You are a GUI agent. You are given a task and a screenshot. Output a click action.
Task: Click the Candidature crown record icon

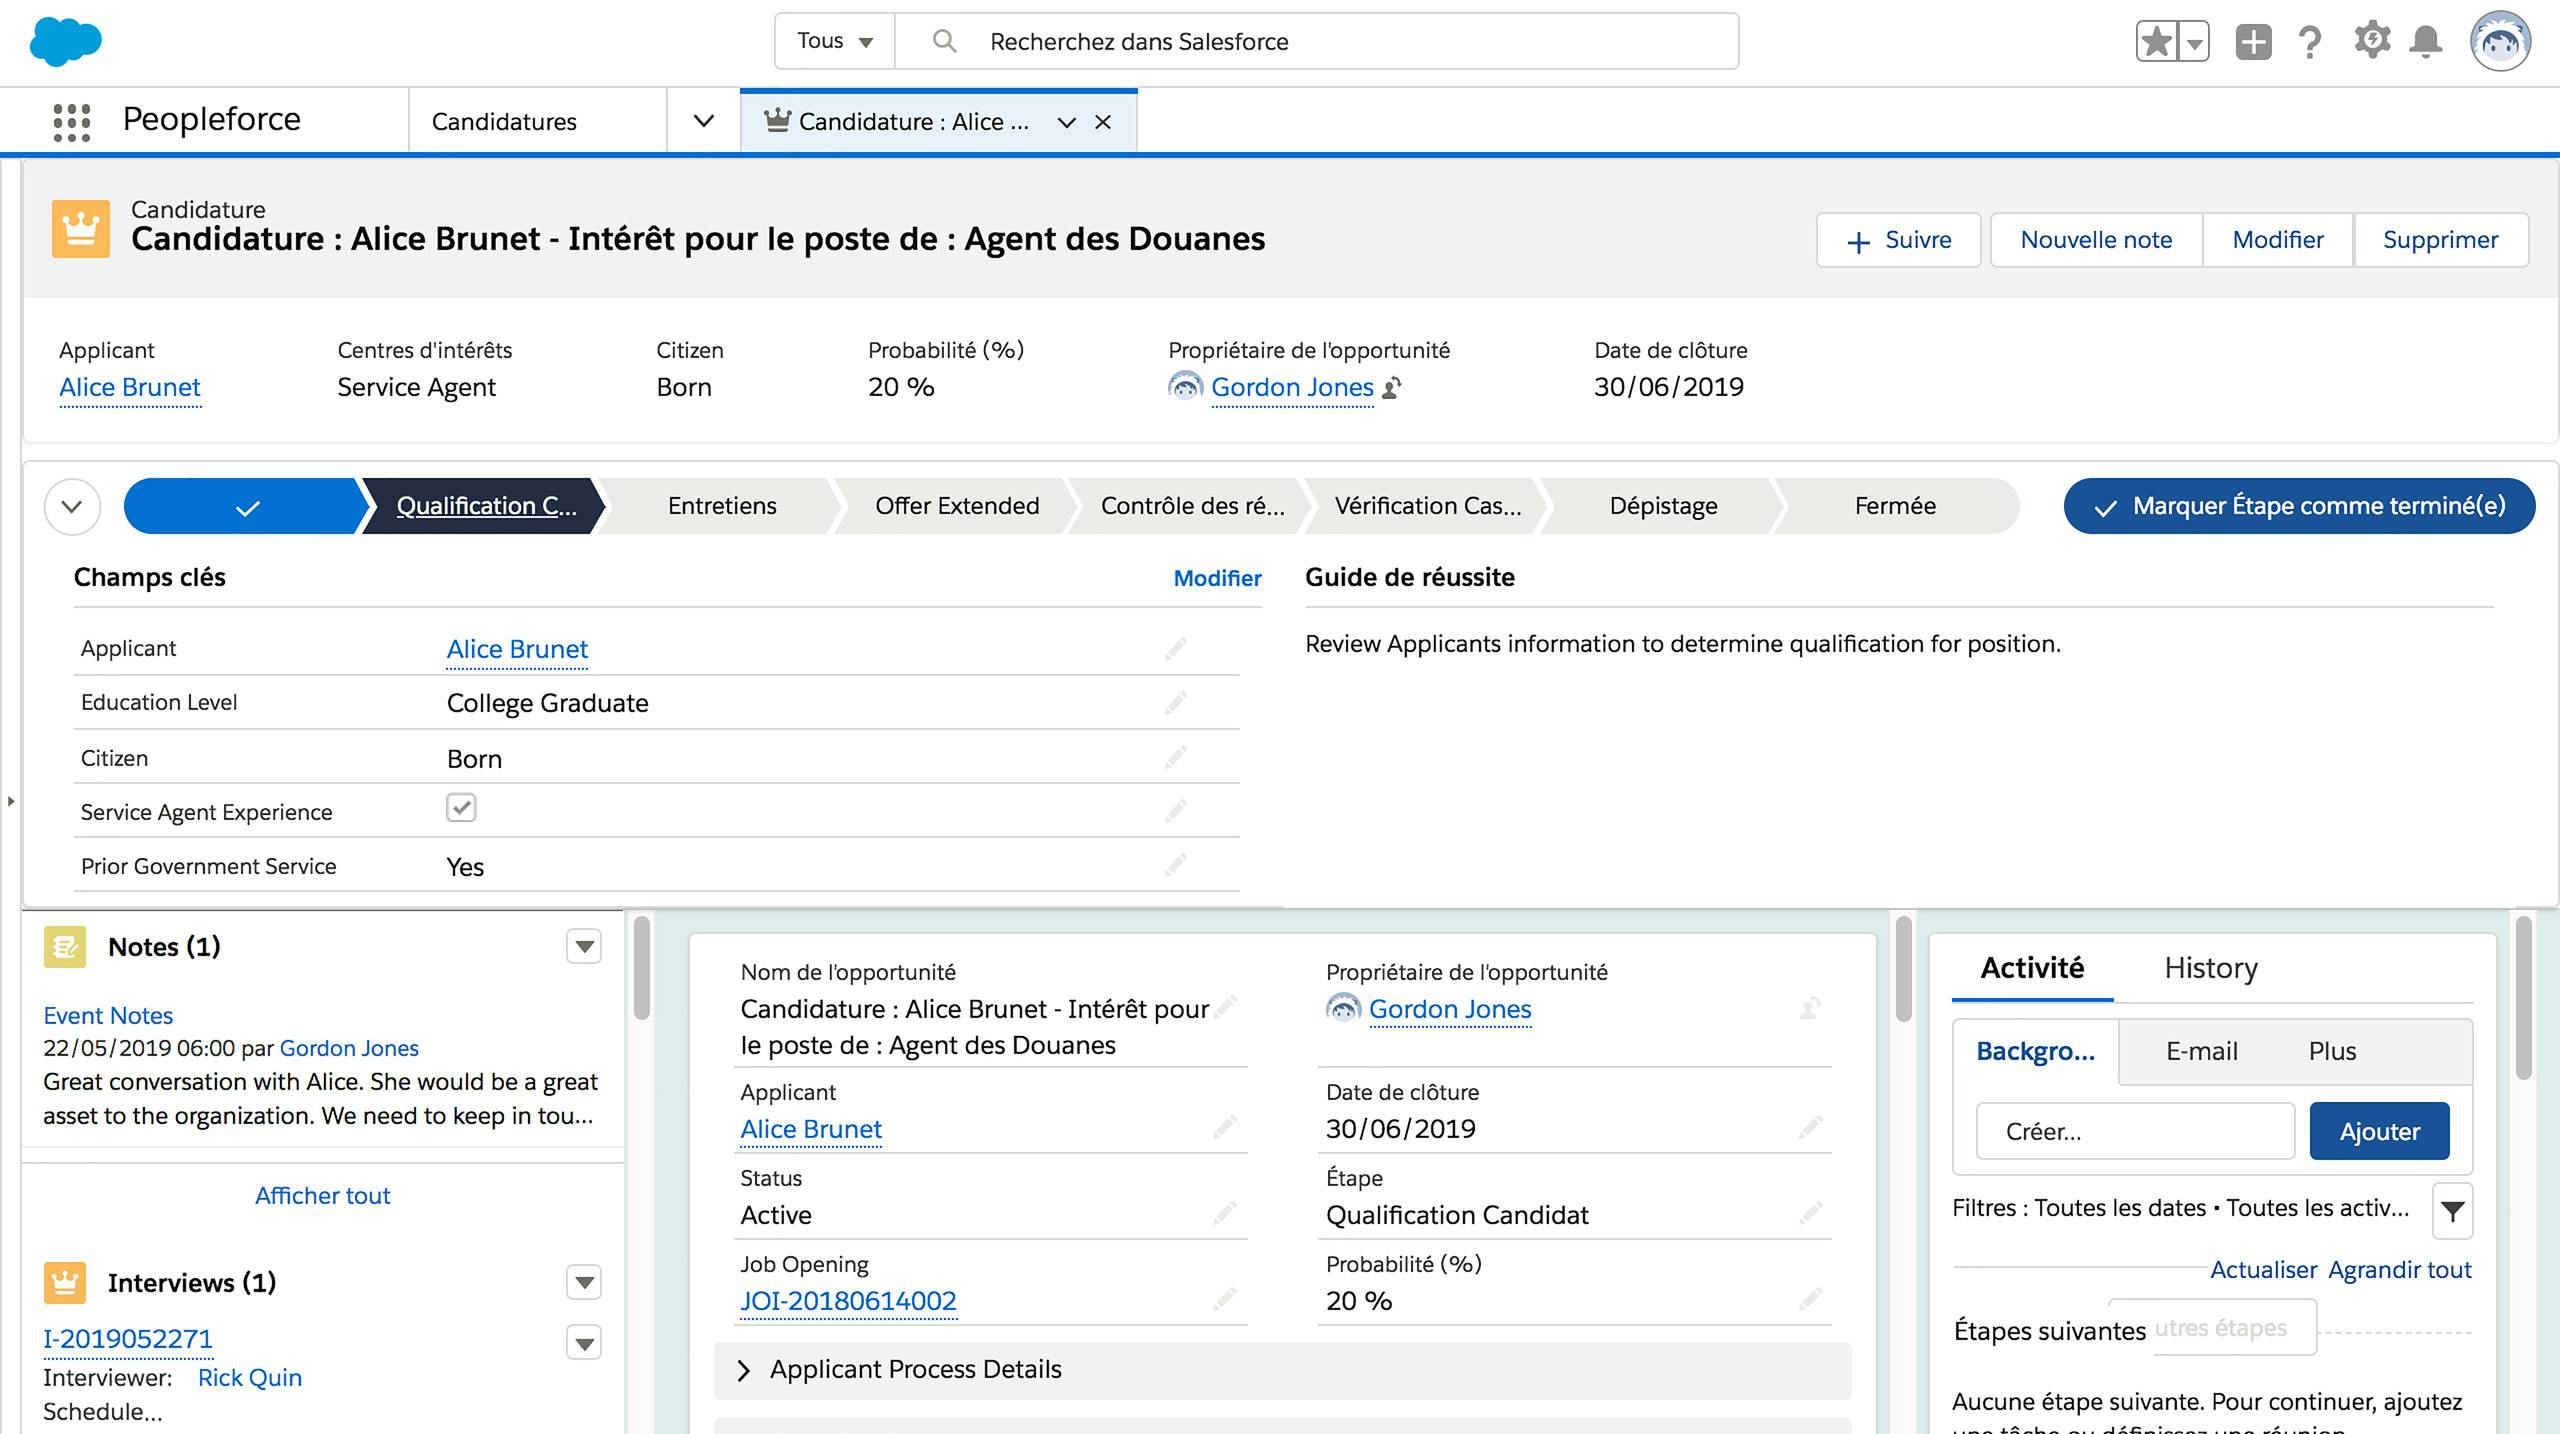tap(80, 228)
